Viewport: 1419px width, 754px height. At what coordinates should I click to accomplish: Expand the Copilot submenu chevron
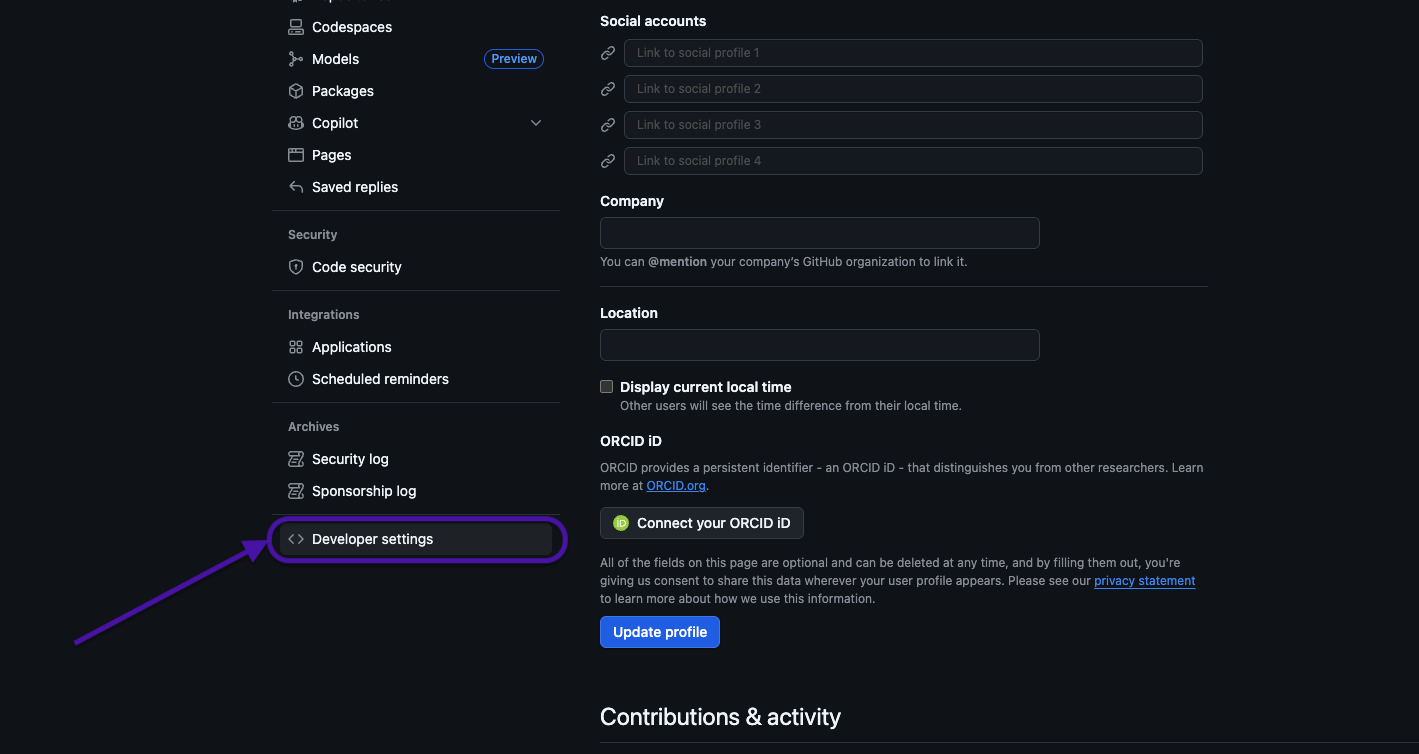pyautogui.click(x=536, y=123)
